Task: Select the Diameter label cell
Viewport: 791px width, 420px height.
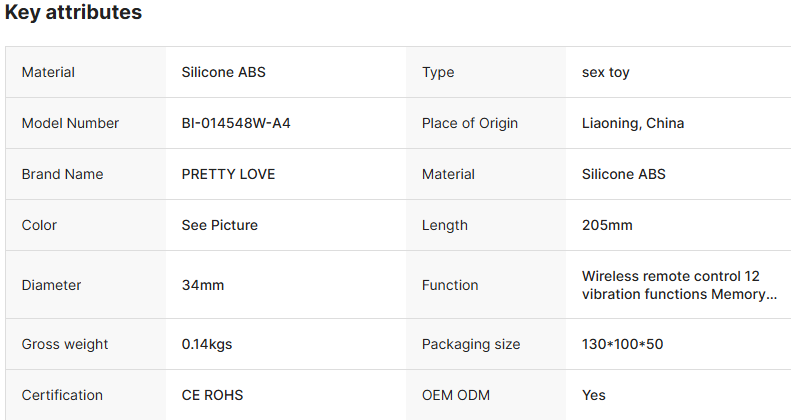Action: [50, 285]
